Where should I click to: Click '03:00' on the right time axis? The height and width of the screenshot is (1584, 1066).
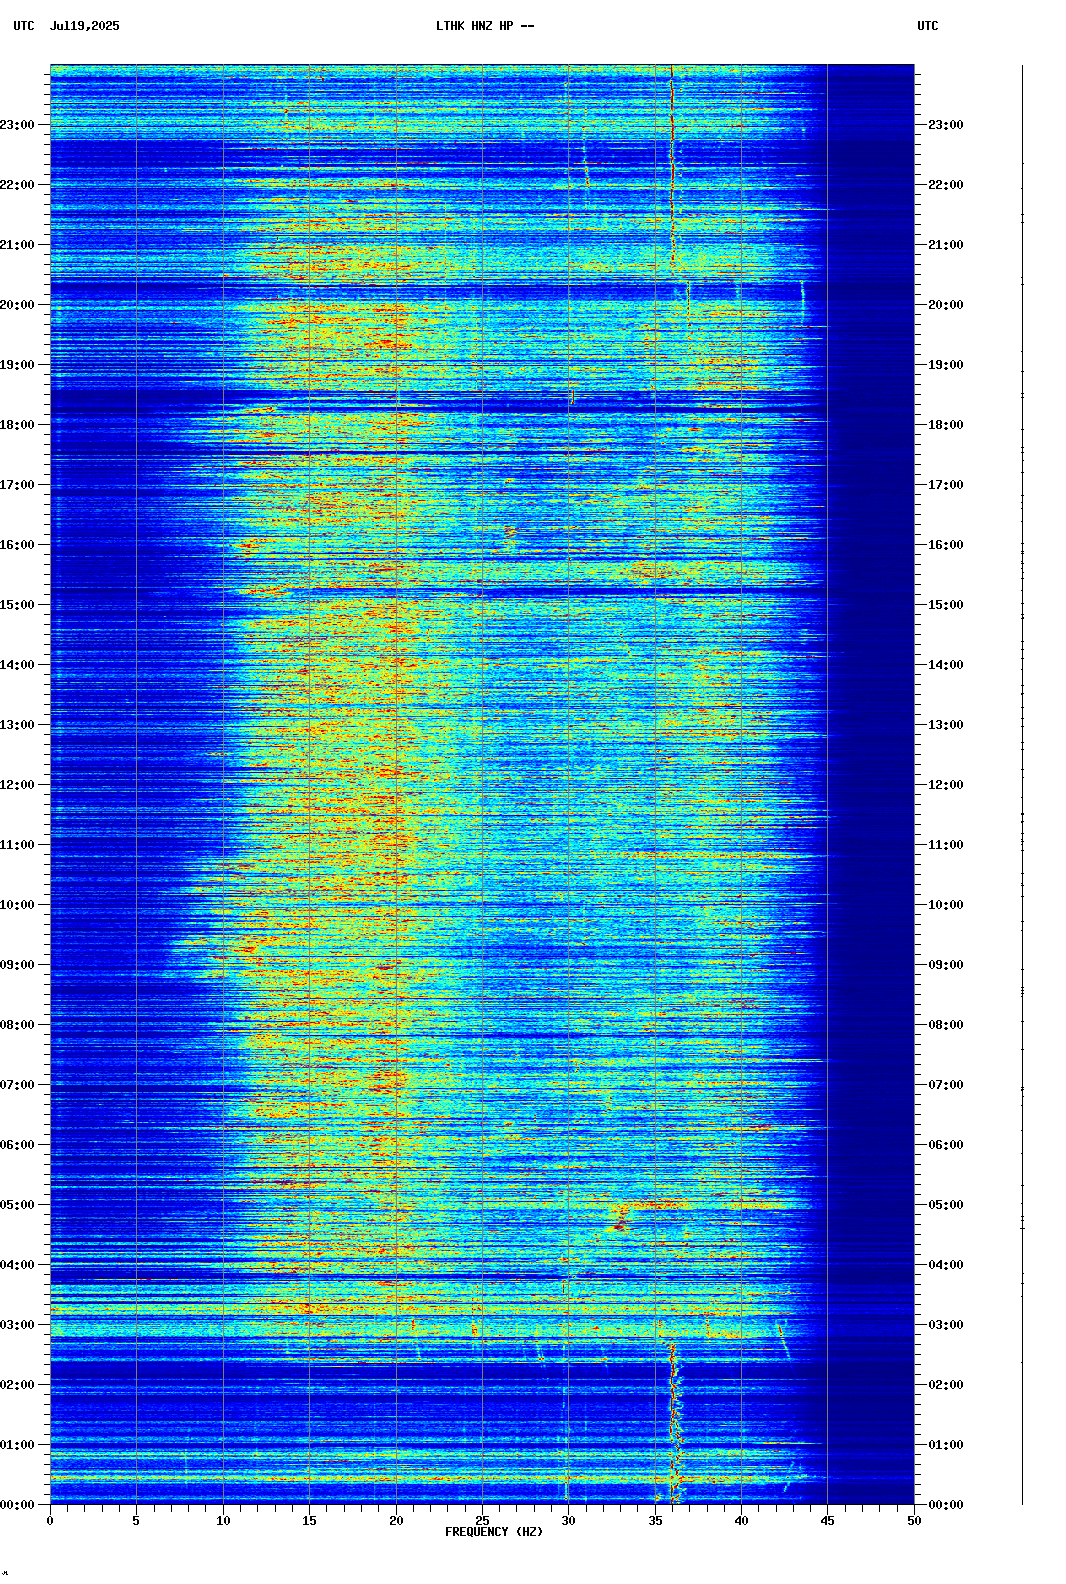[946, 1325]
